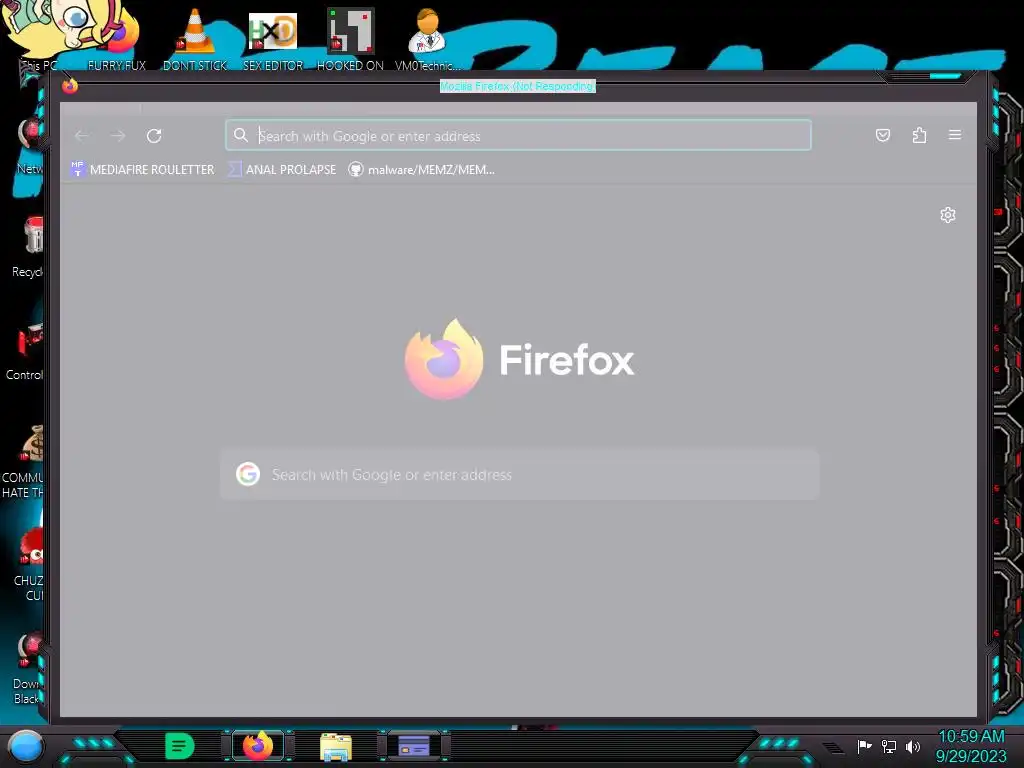Open the HxD SEX EDITOR desktop icon
Viewport: 1024px width, 768px height.
point(273,39)
